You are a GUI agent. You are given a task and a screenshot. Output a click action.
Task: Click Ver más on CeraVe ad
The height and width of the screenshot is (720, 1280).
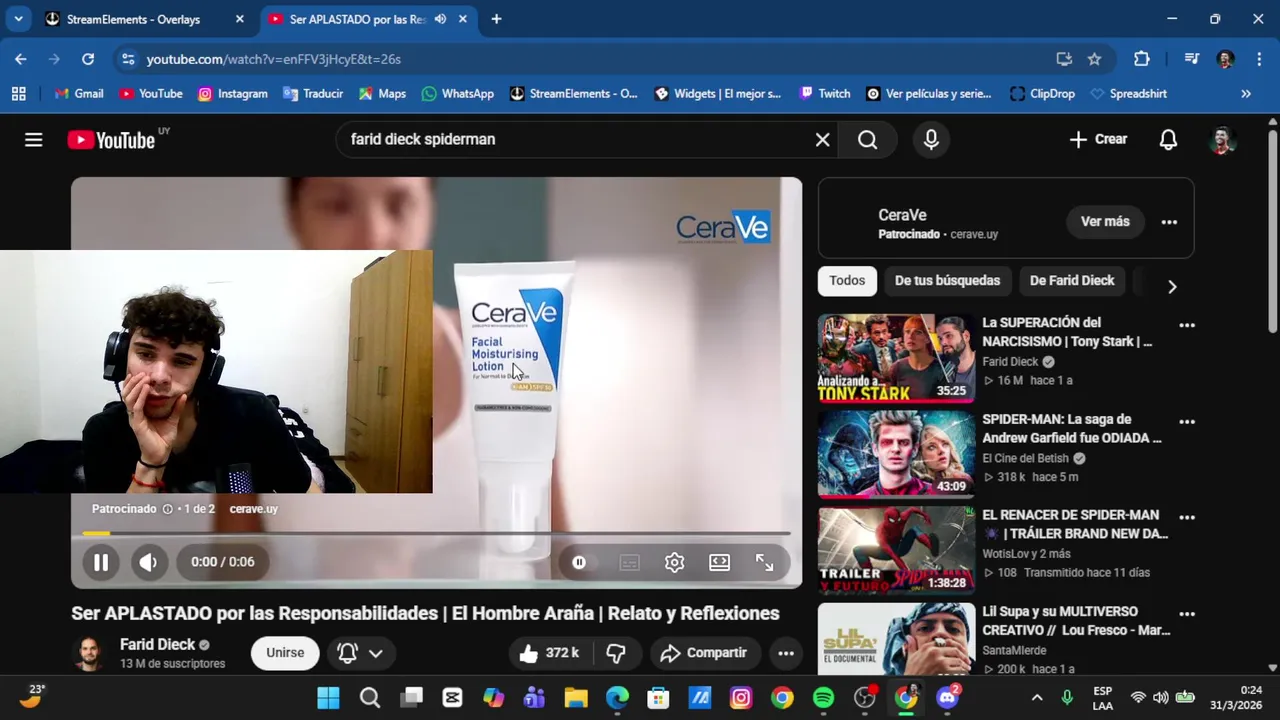pyautogui.click(x=1105, y=222)
